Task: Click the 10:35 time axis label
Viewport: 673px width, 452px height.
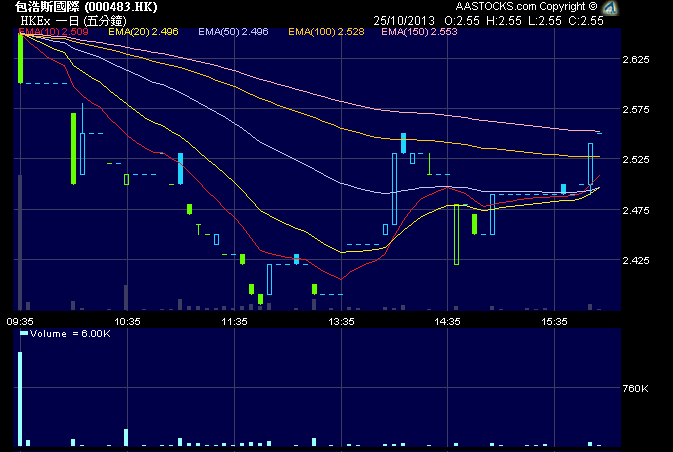Action: 127,322
